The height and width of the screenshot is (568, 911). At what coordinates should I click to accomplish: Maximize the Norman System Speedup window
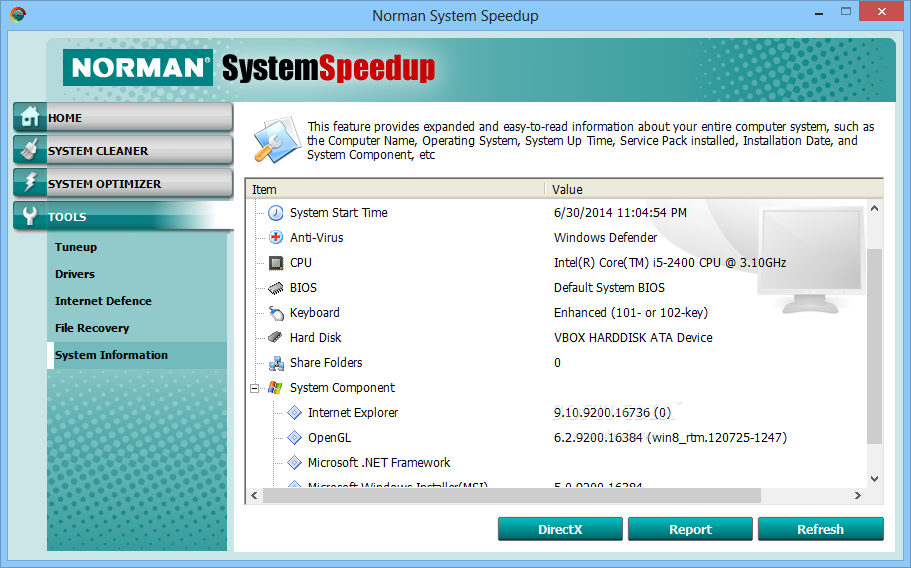[x=846, y=12]
